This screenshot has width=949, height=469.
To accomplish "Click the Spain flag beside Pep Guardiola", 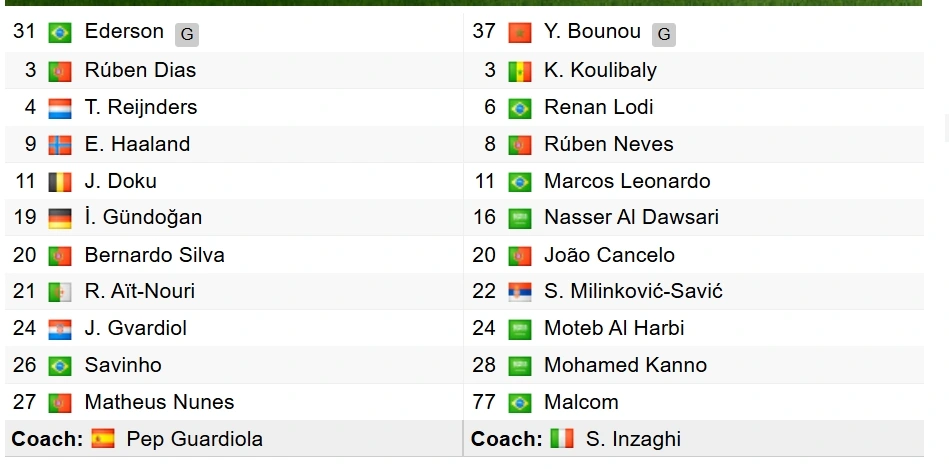I will pyautogui.click(x=103, y=438).
